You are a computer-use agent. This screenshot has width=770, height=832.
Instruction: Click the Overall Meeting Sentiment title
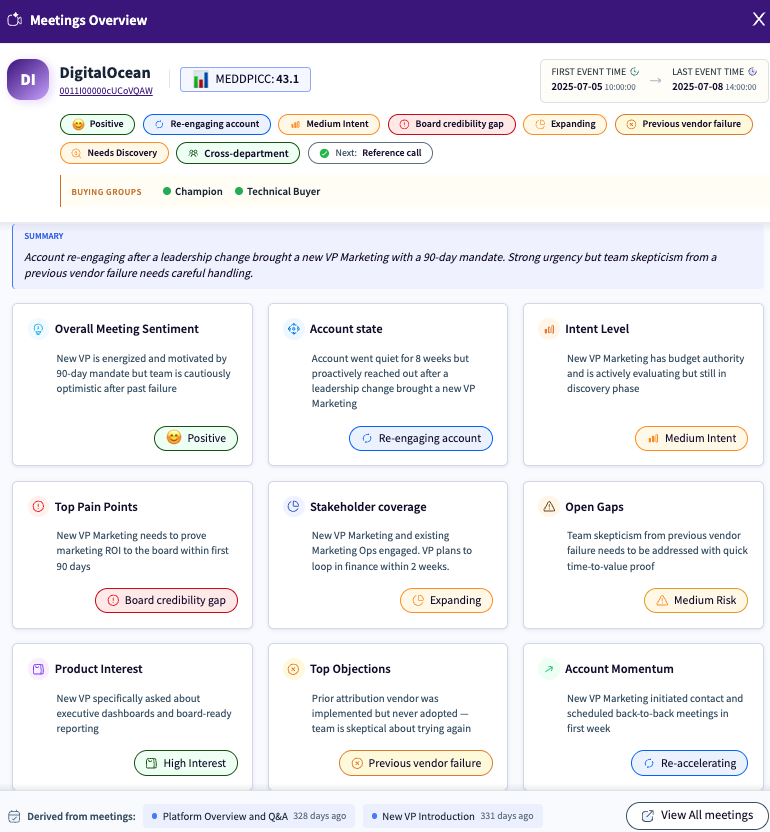[x=127, y=329]
